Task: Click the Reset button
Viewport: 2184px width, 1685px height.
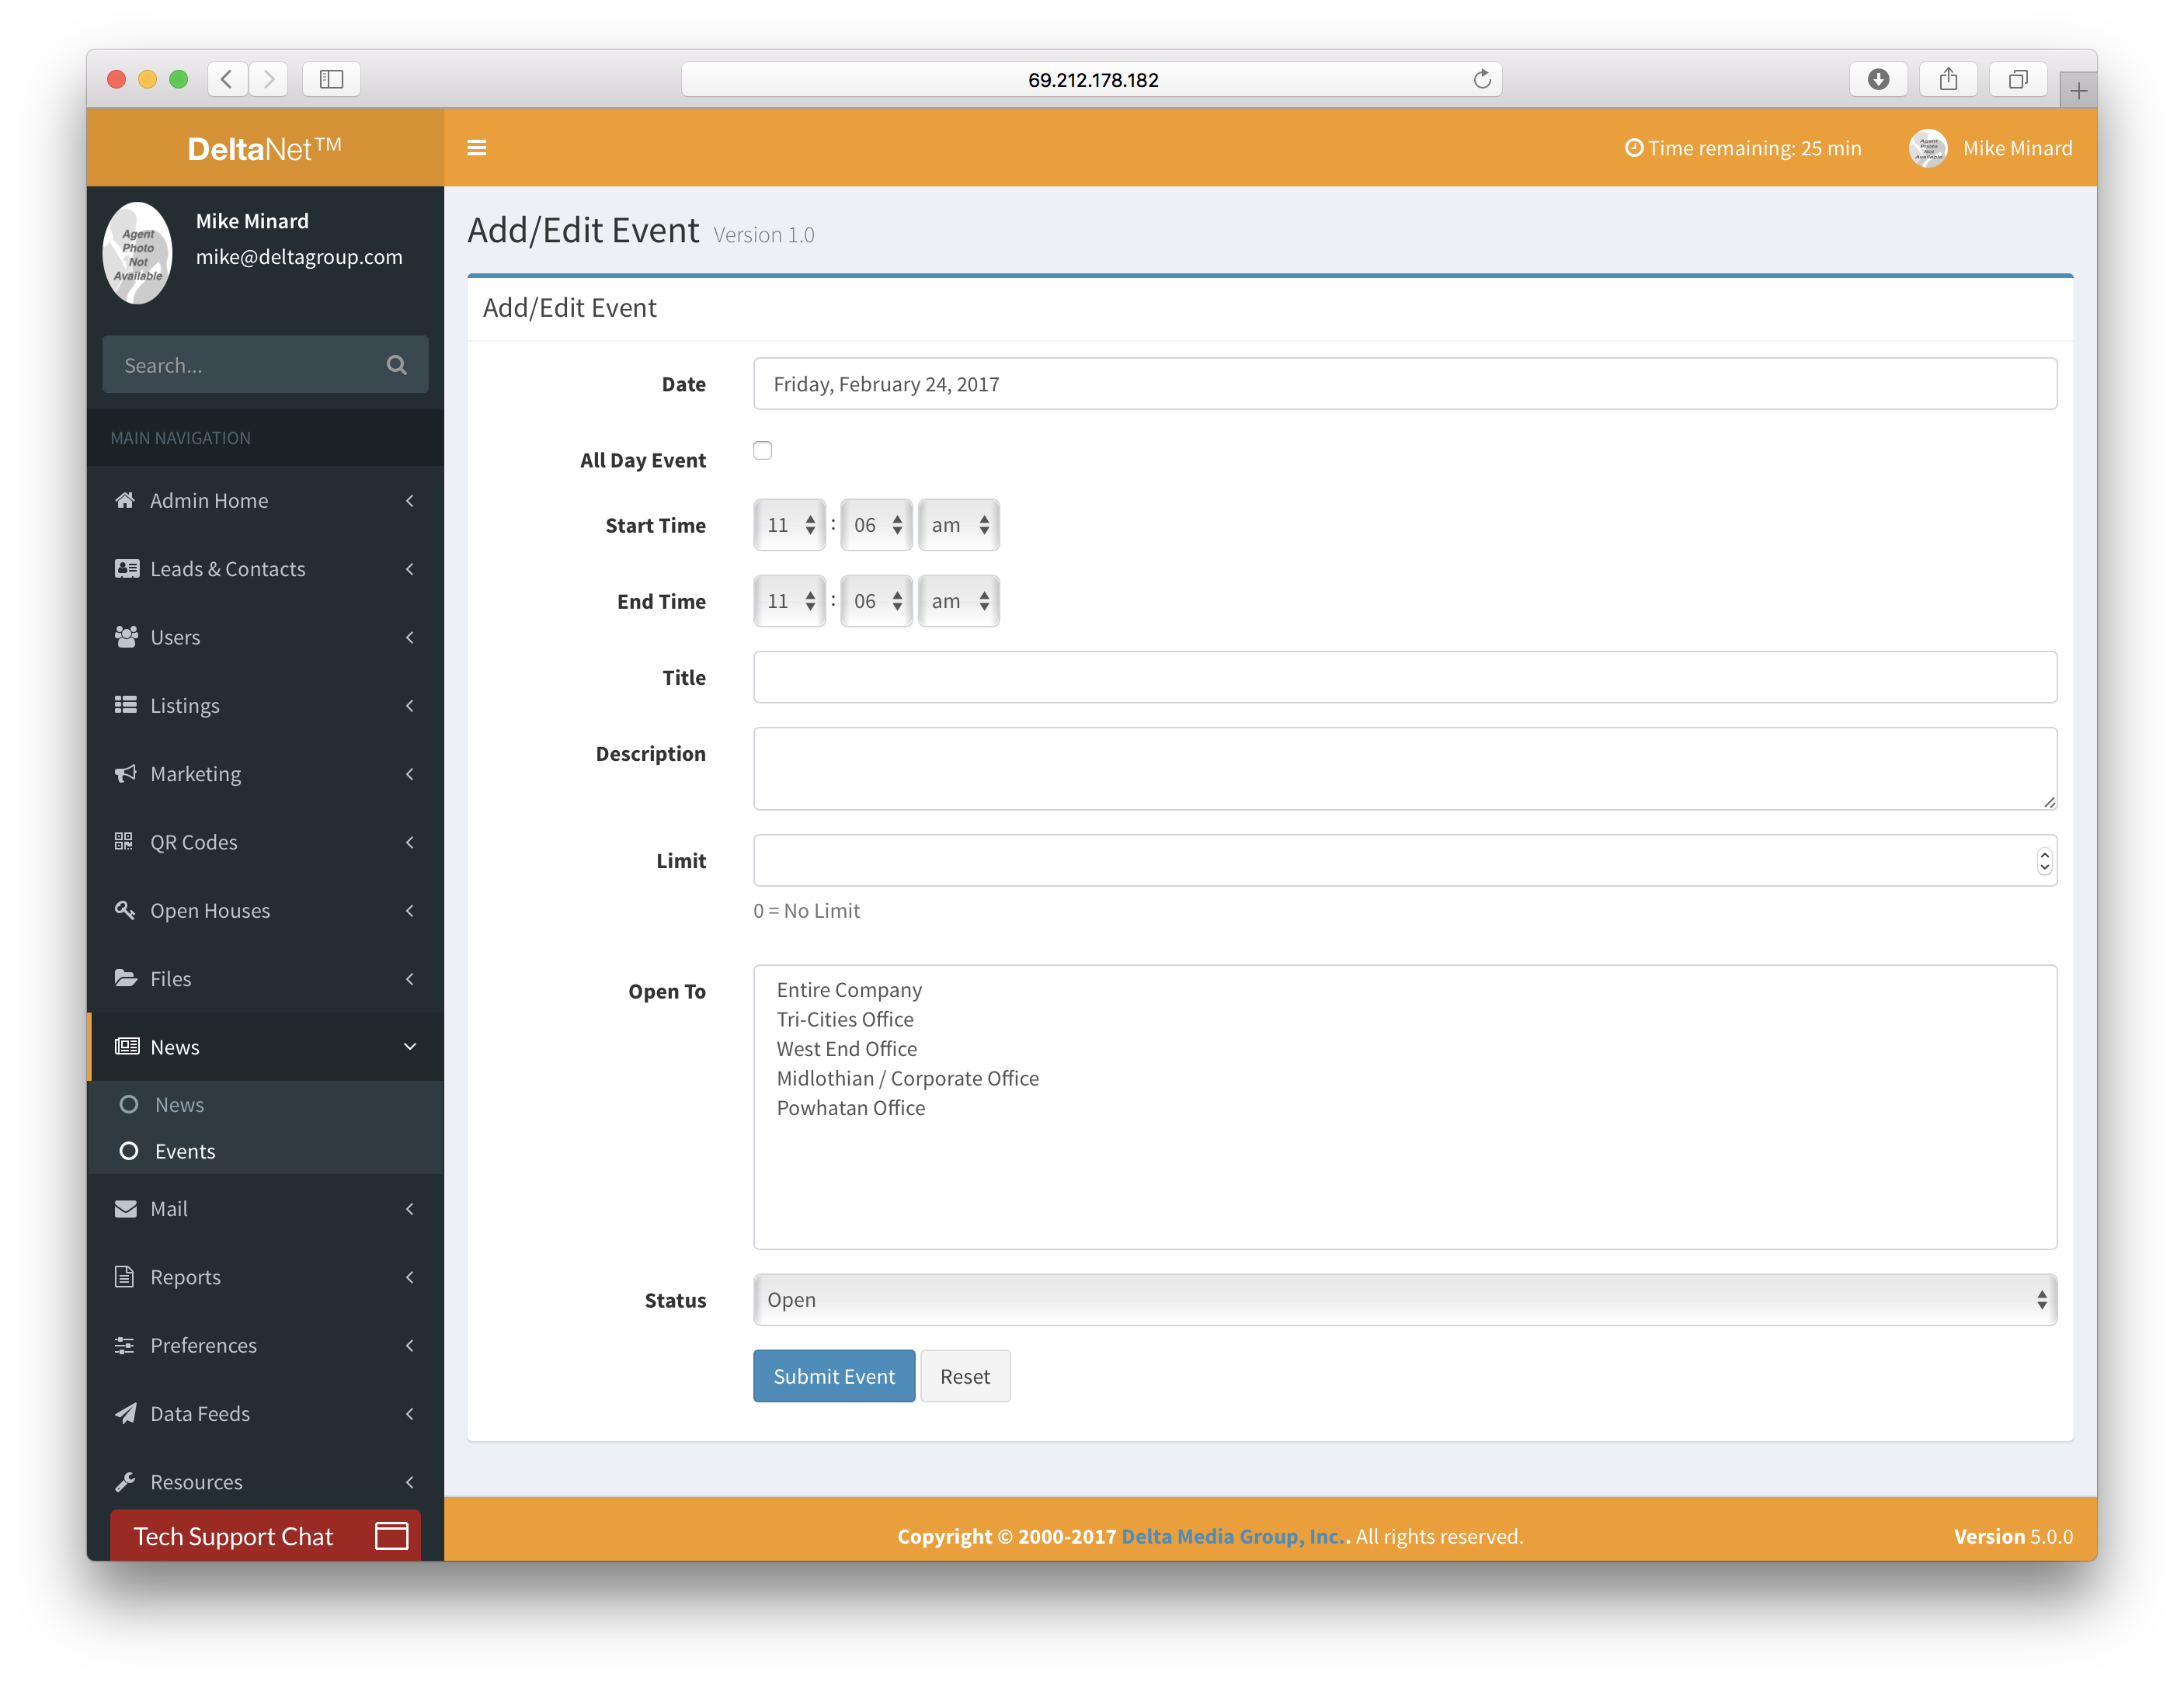Action: 964,1376
